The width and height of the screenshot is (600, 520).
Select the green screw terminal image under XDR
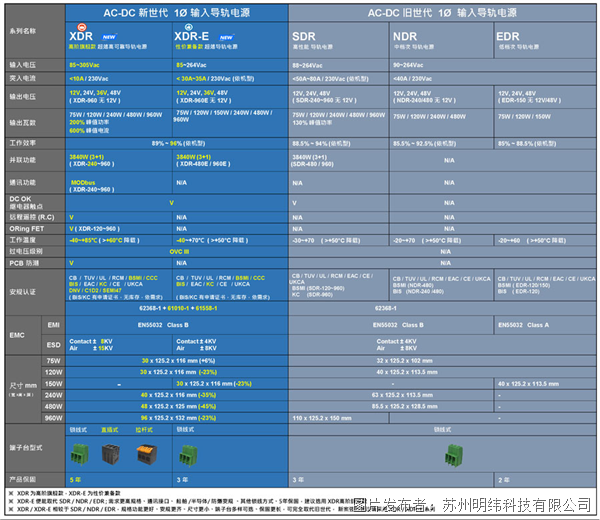[80, 454]
